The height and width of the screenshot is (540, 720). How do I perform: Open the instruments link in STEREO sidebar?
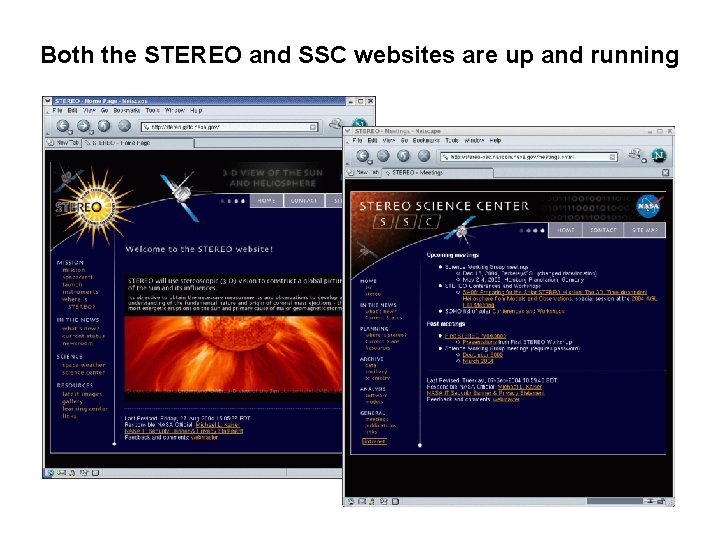[80, 292]
